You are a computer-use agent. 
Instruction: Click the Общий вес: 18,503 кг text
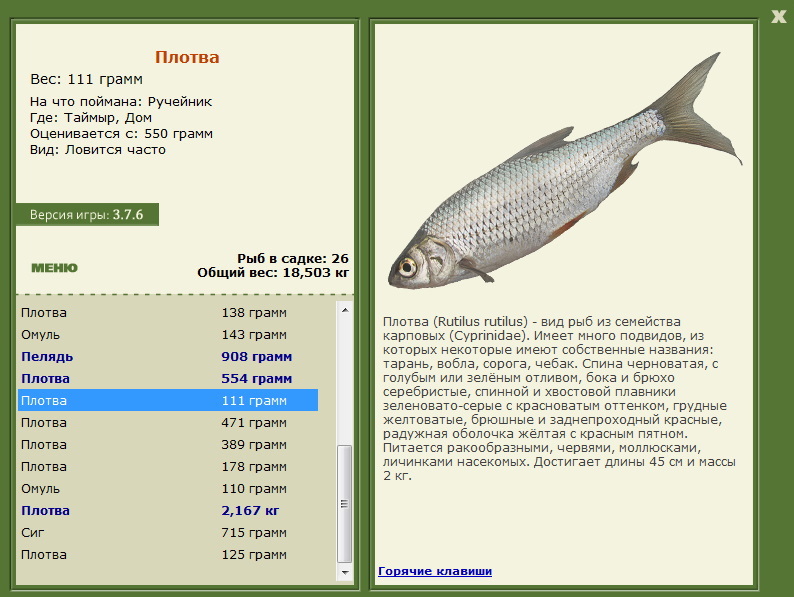pyautogui.click(x=273, y=273)
